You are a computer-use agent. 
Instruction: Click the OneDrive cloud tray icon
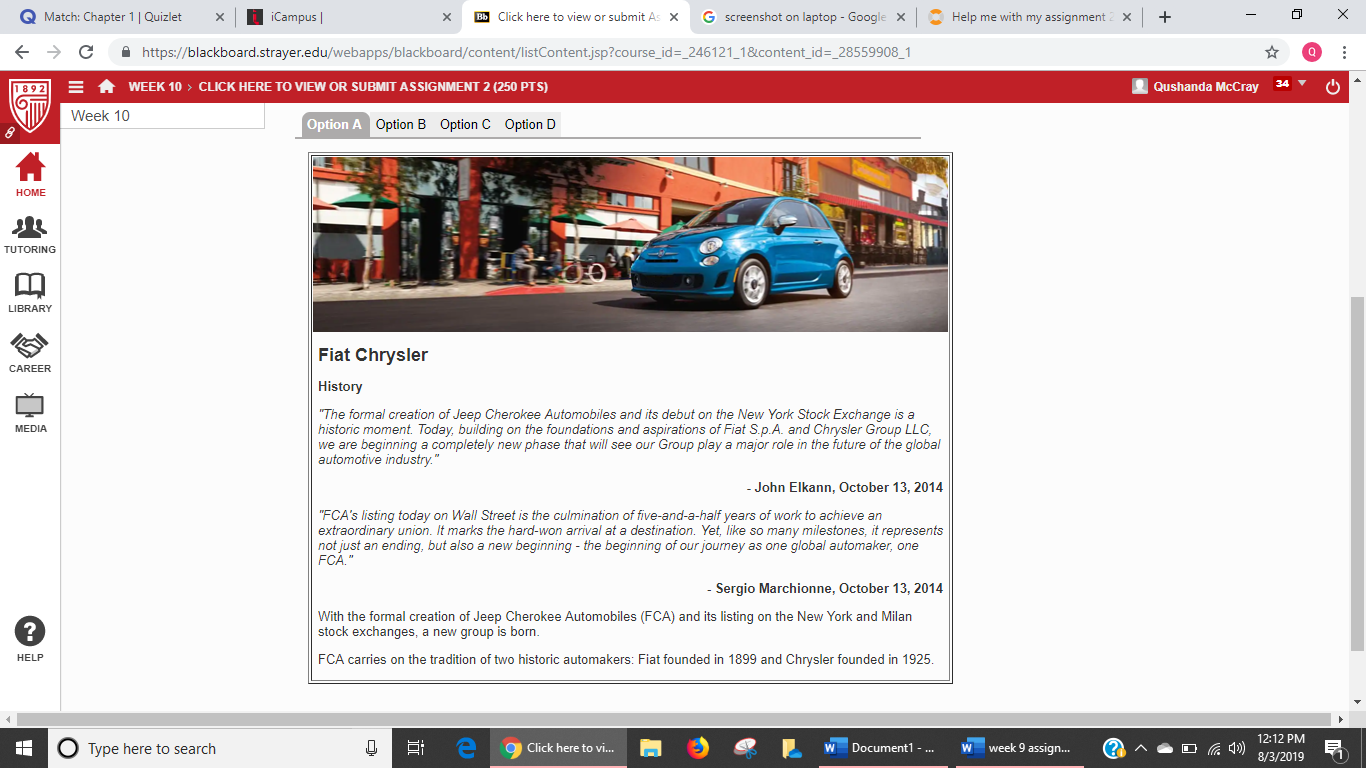pyautogui.click(x=1165, y=748)
